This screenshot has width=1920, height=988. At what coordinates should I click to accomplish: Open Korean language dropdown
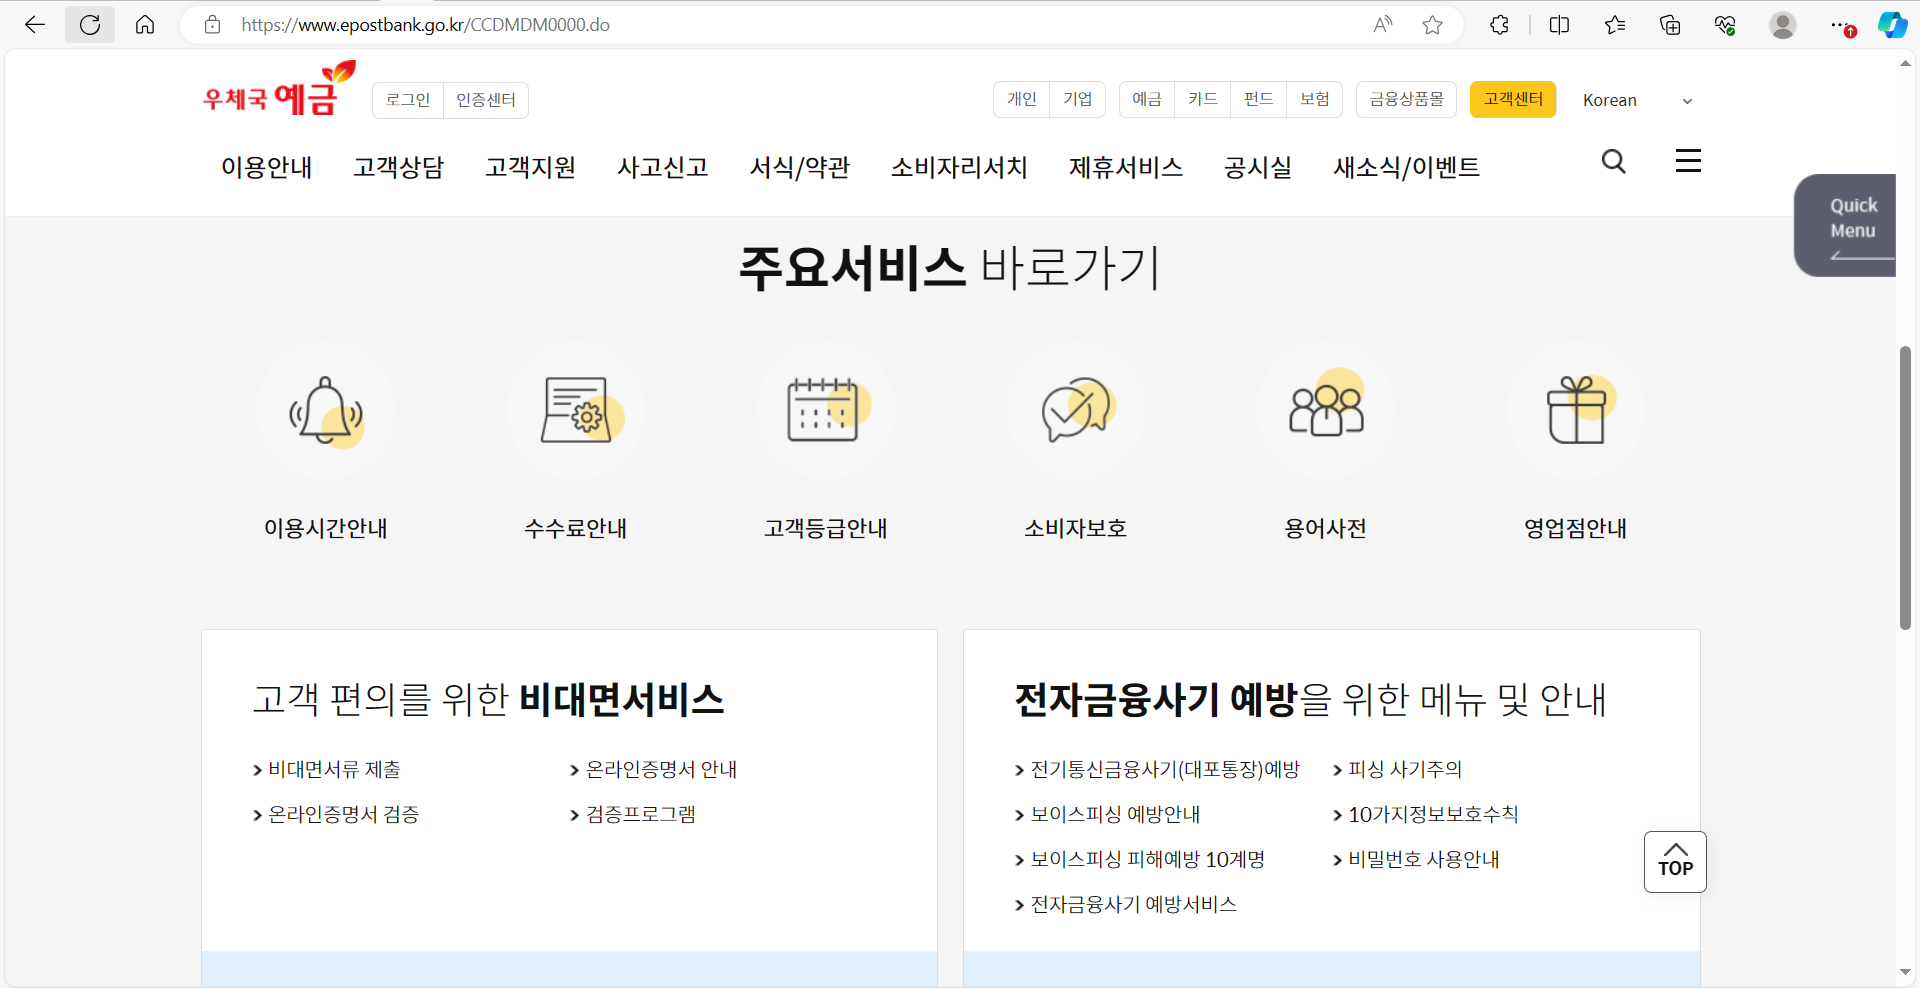1638,100
